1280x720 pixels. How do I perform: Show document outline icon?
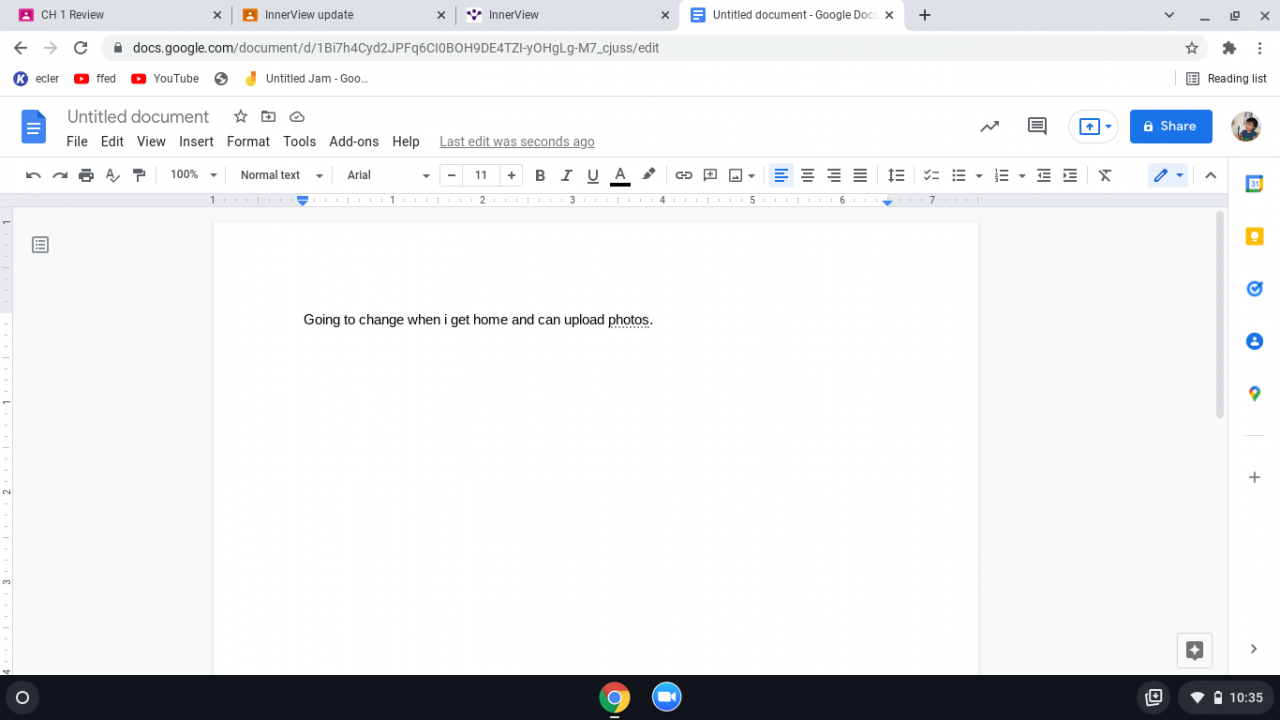(40, 244)
